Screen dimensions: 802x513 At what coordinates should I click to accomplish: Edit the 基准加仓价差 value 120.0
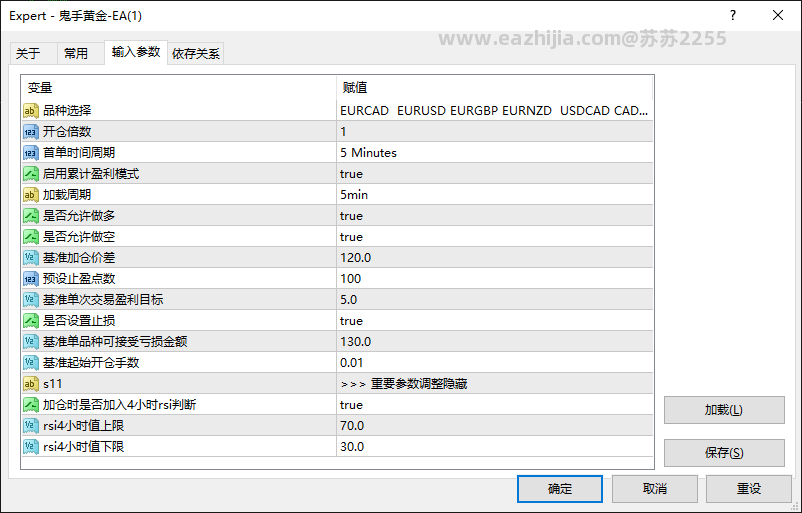(495, 258)
